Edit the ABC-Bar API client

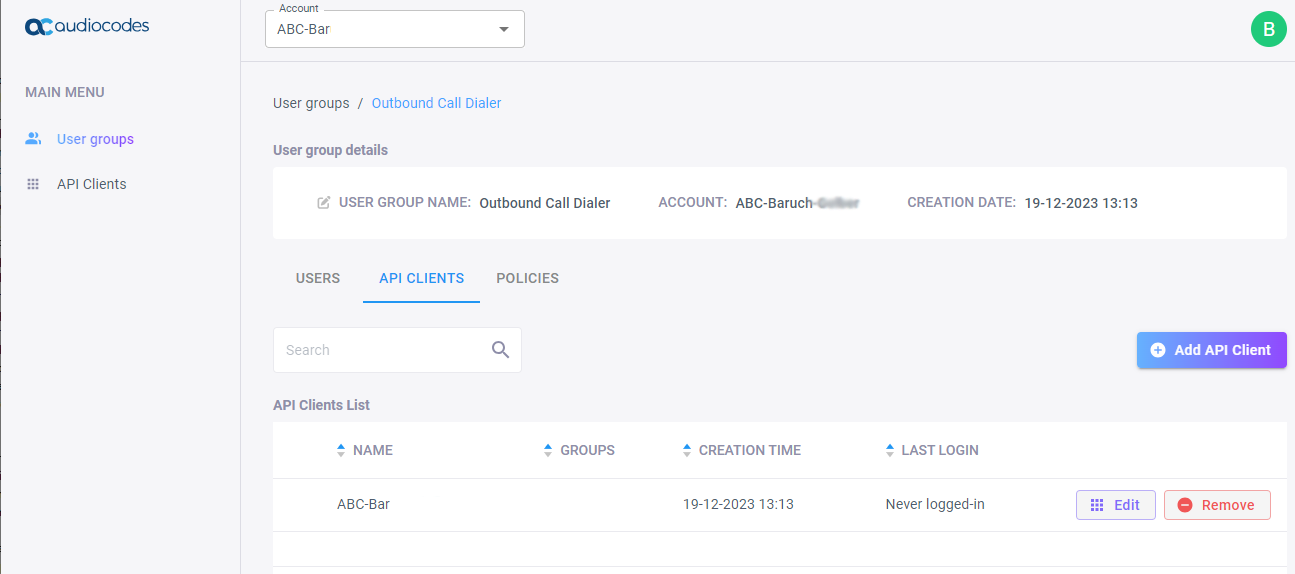click(x=1115, y=505)
